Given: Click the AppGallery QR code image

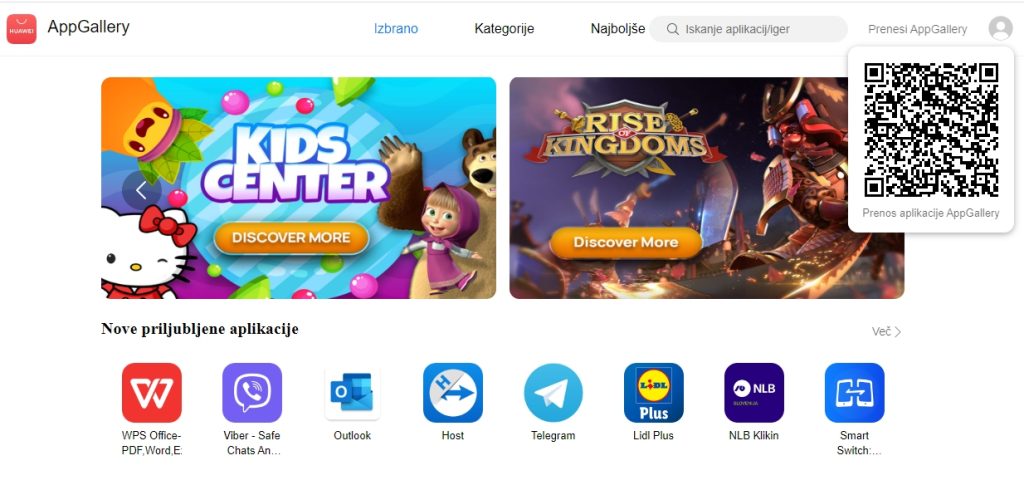Looking at the screenshot, I should point(931,130).
